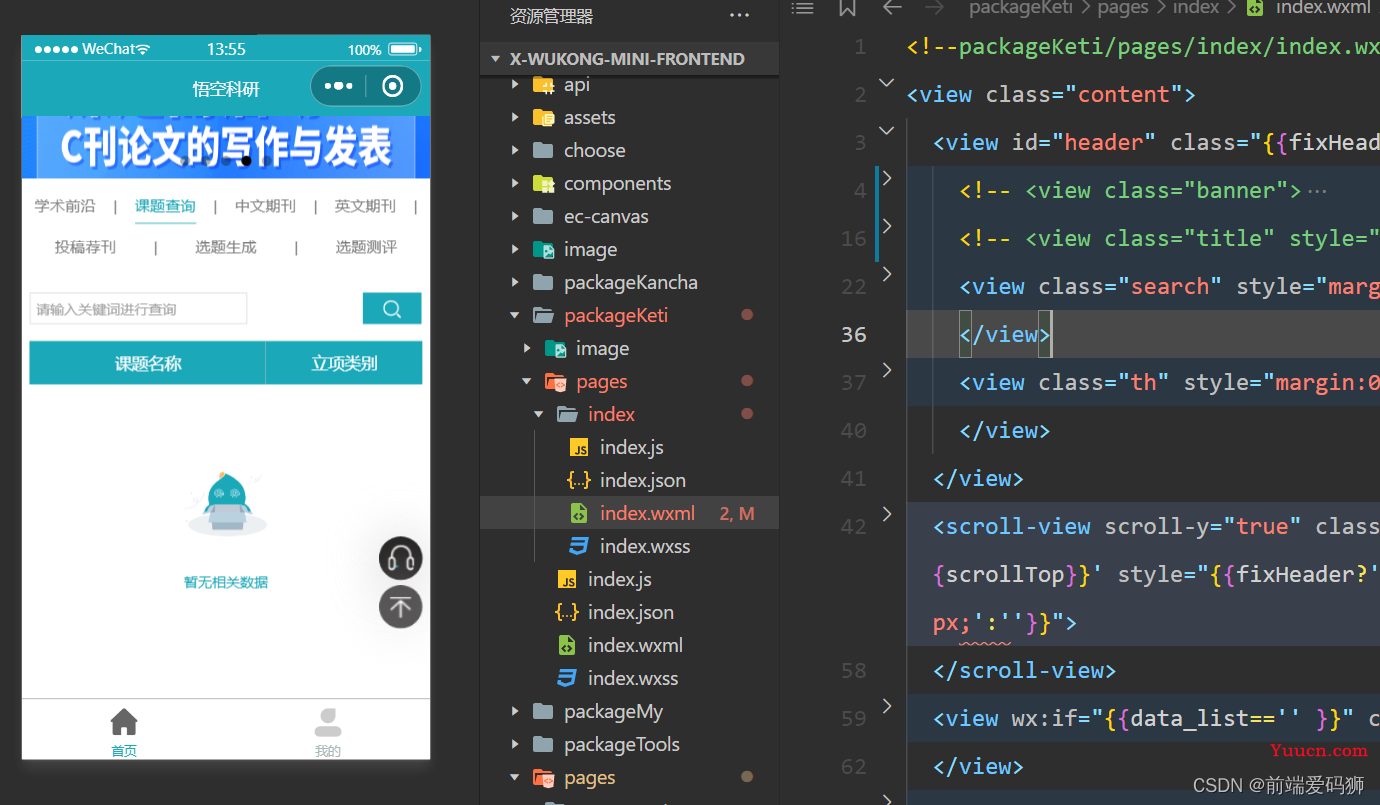Click pages in the breadcrumb path

(1123, 8)
